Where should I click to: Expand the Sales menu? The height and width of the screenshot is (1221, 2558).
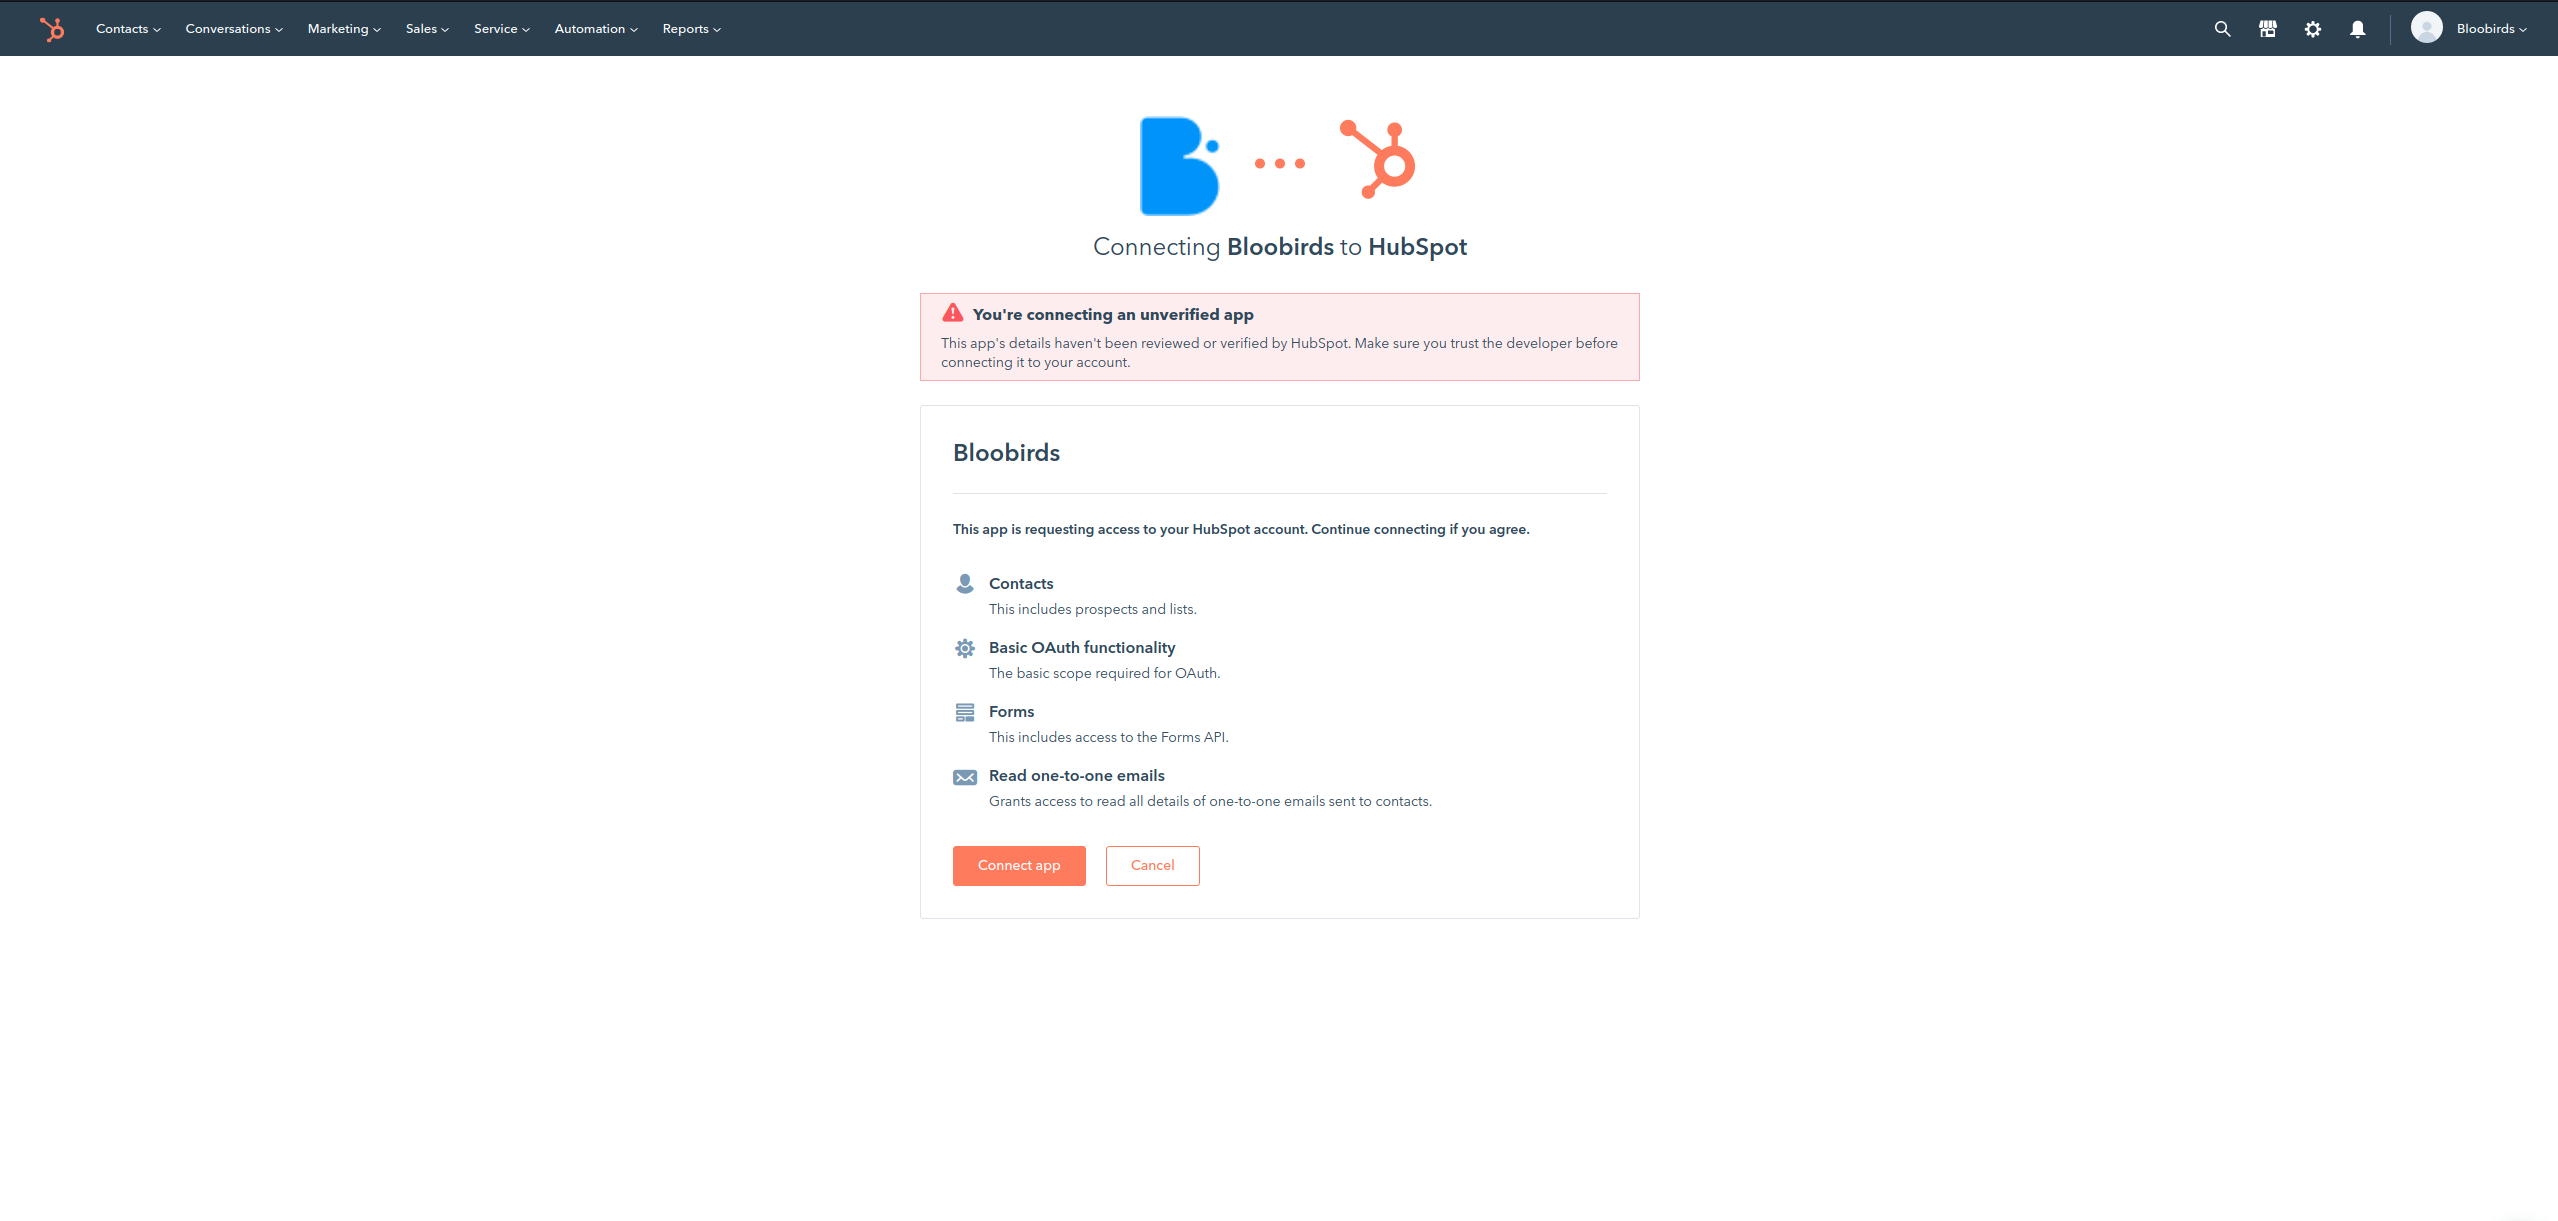coord(427,29)
